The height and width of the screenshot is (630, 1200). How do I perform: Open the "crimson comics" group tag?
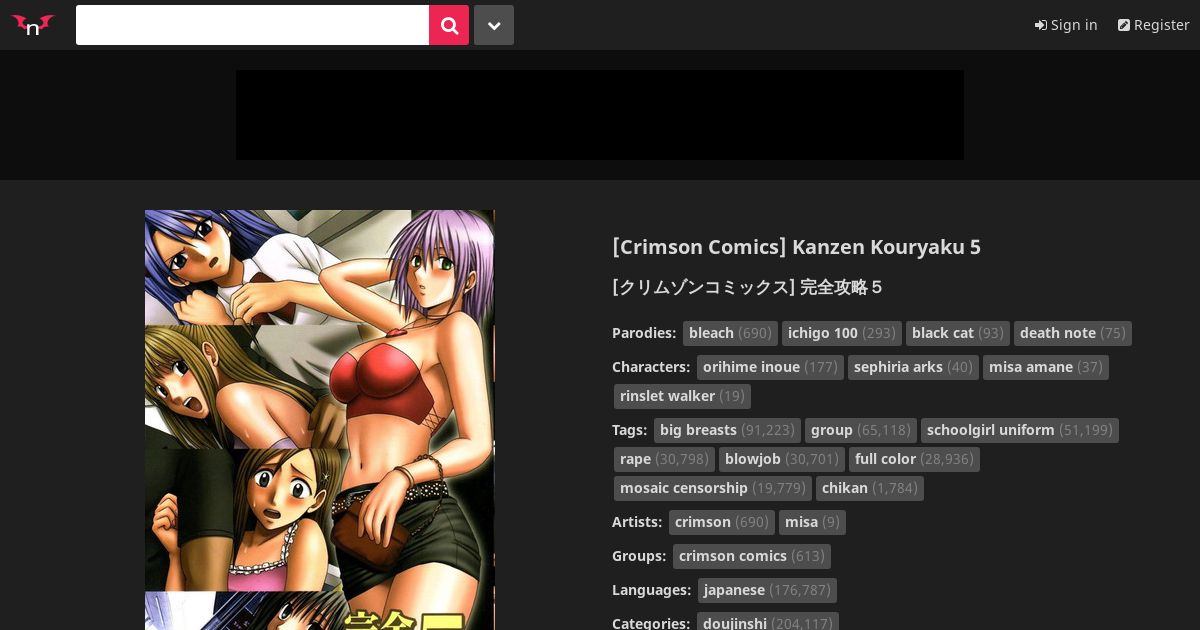[752, 556]
